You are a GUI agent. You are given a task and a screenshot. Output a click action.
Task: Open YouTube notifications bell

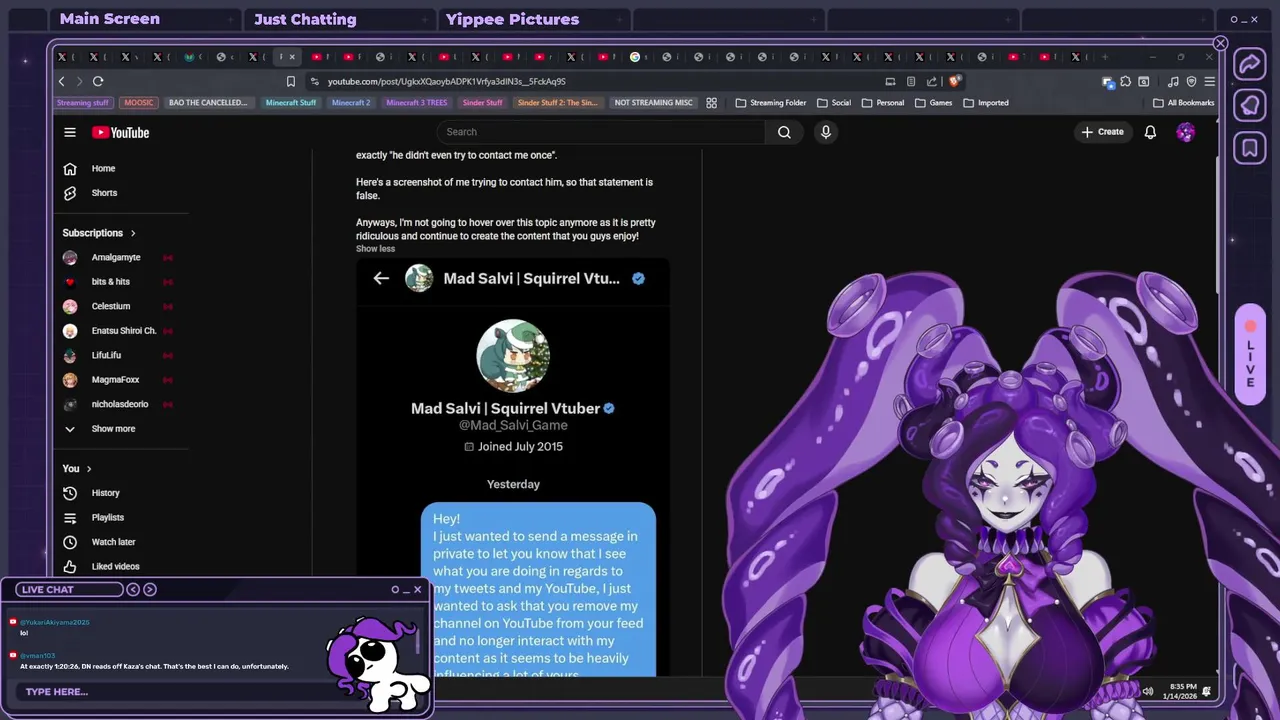click(1150, 132)
